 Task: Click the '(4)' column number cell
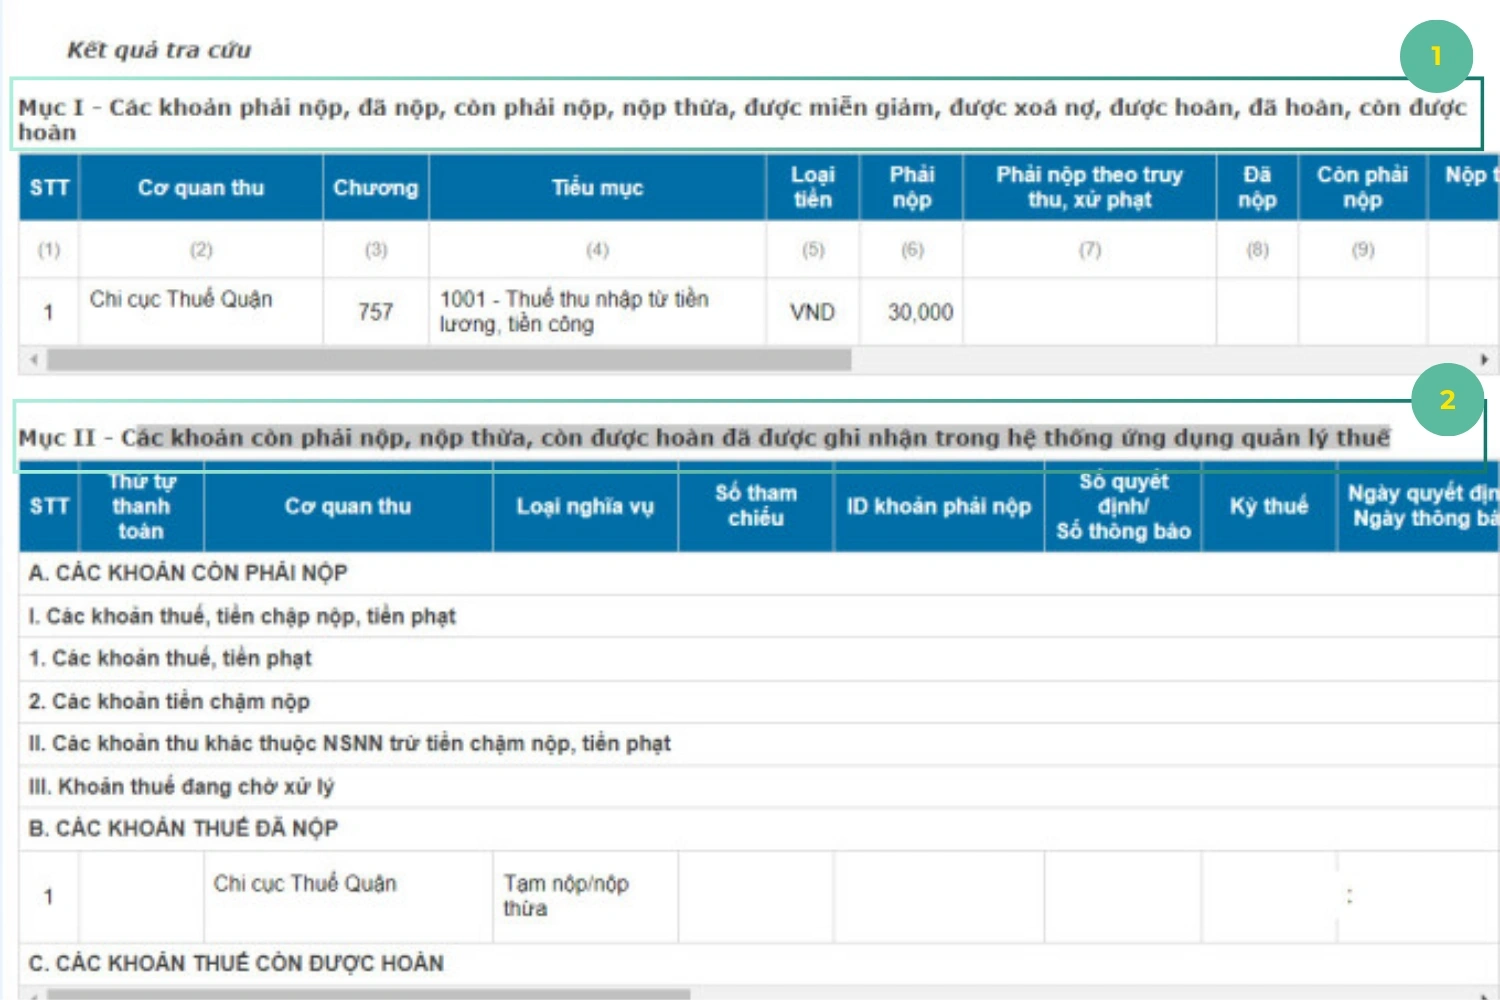(x=597, y=250)
